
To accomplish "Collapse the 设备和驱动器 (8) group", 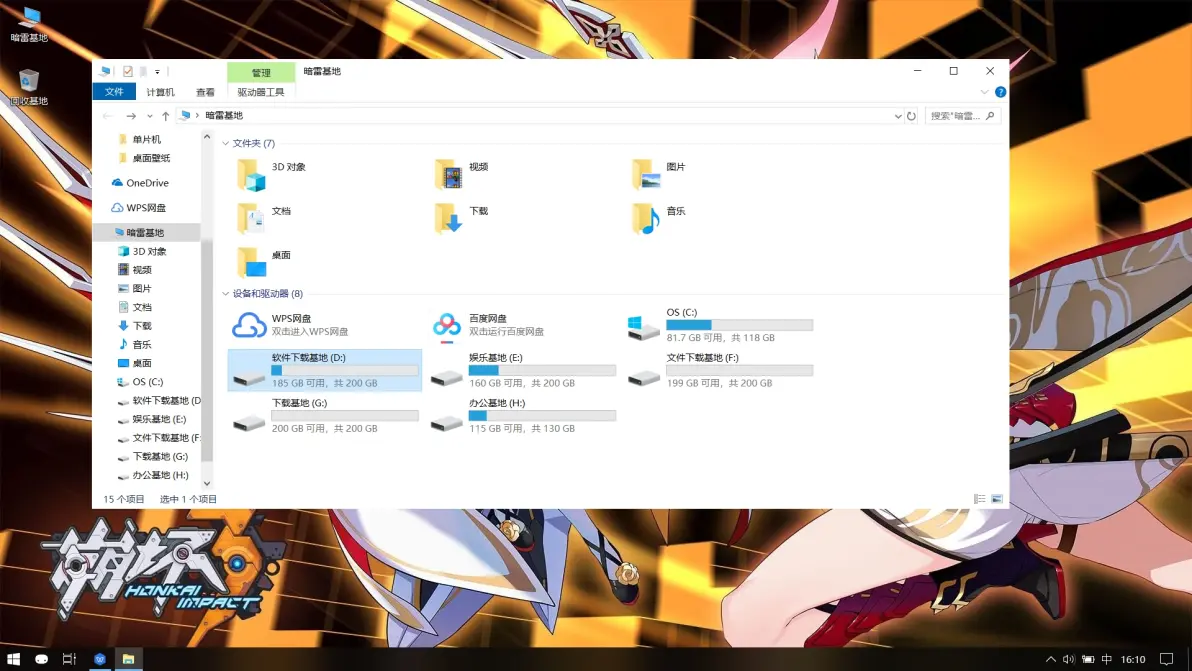I will click(226, 294).
